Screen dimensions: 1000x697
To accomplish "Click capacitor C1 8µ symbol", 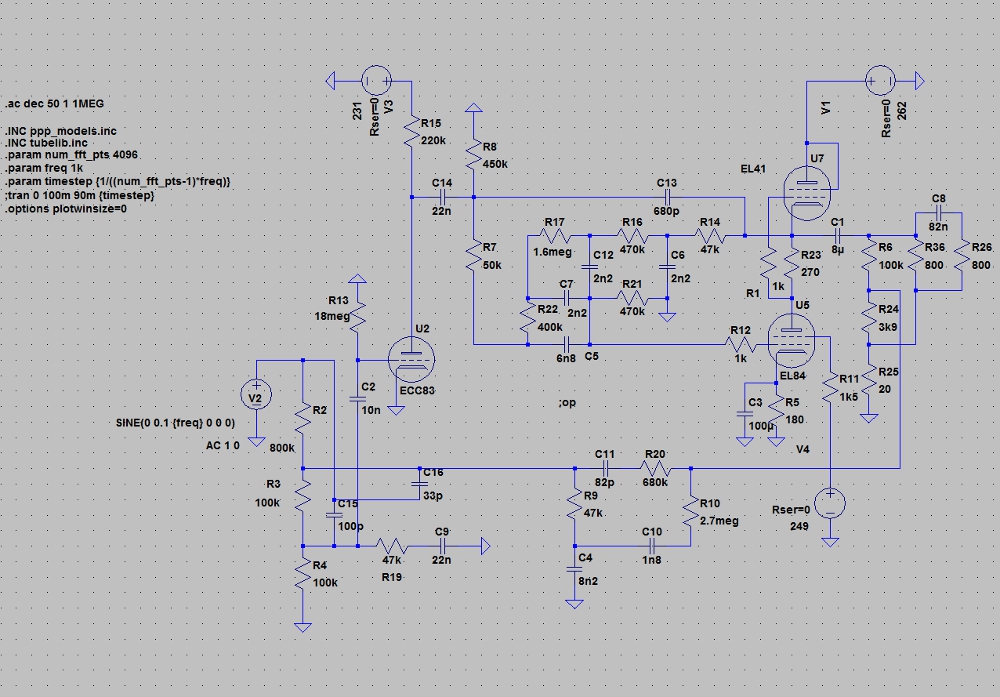I will click(838, 235).
